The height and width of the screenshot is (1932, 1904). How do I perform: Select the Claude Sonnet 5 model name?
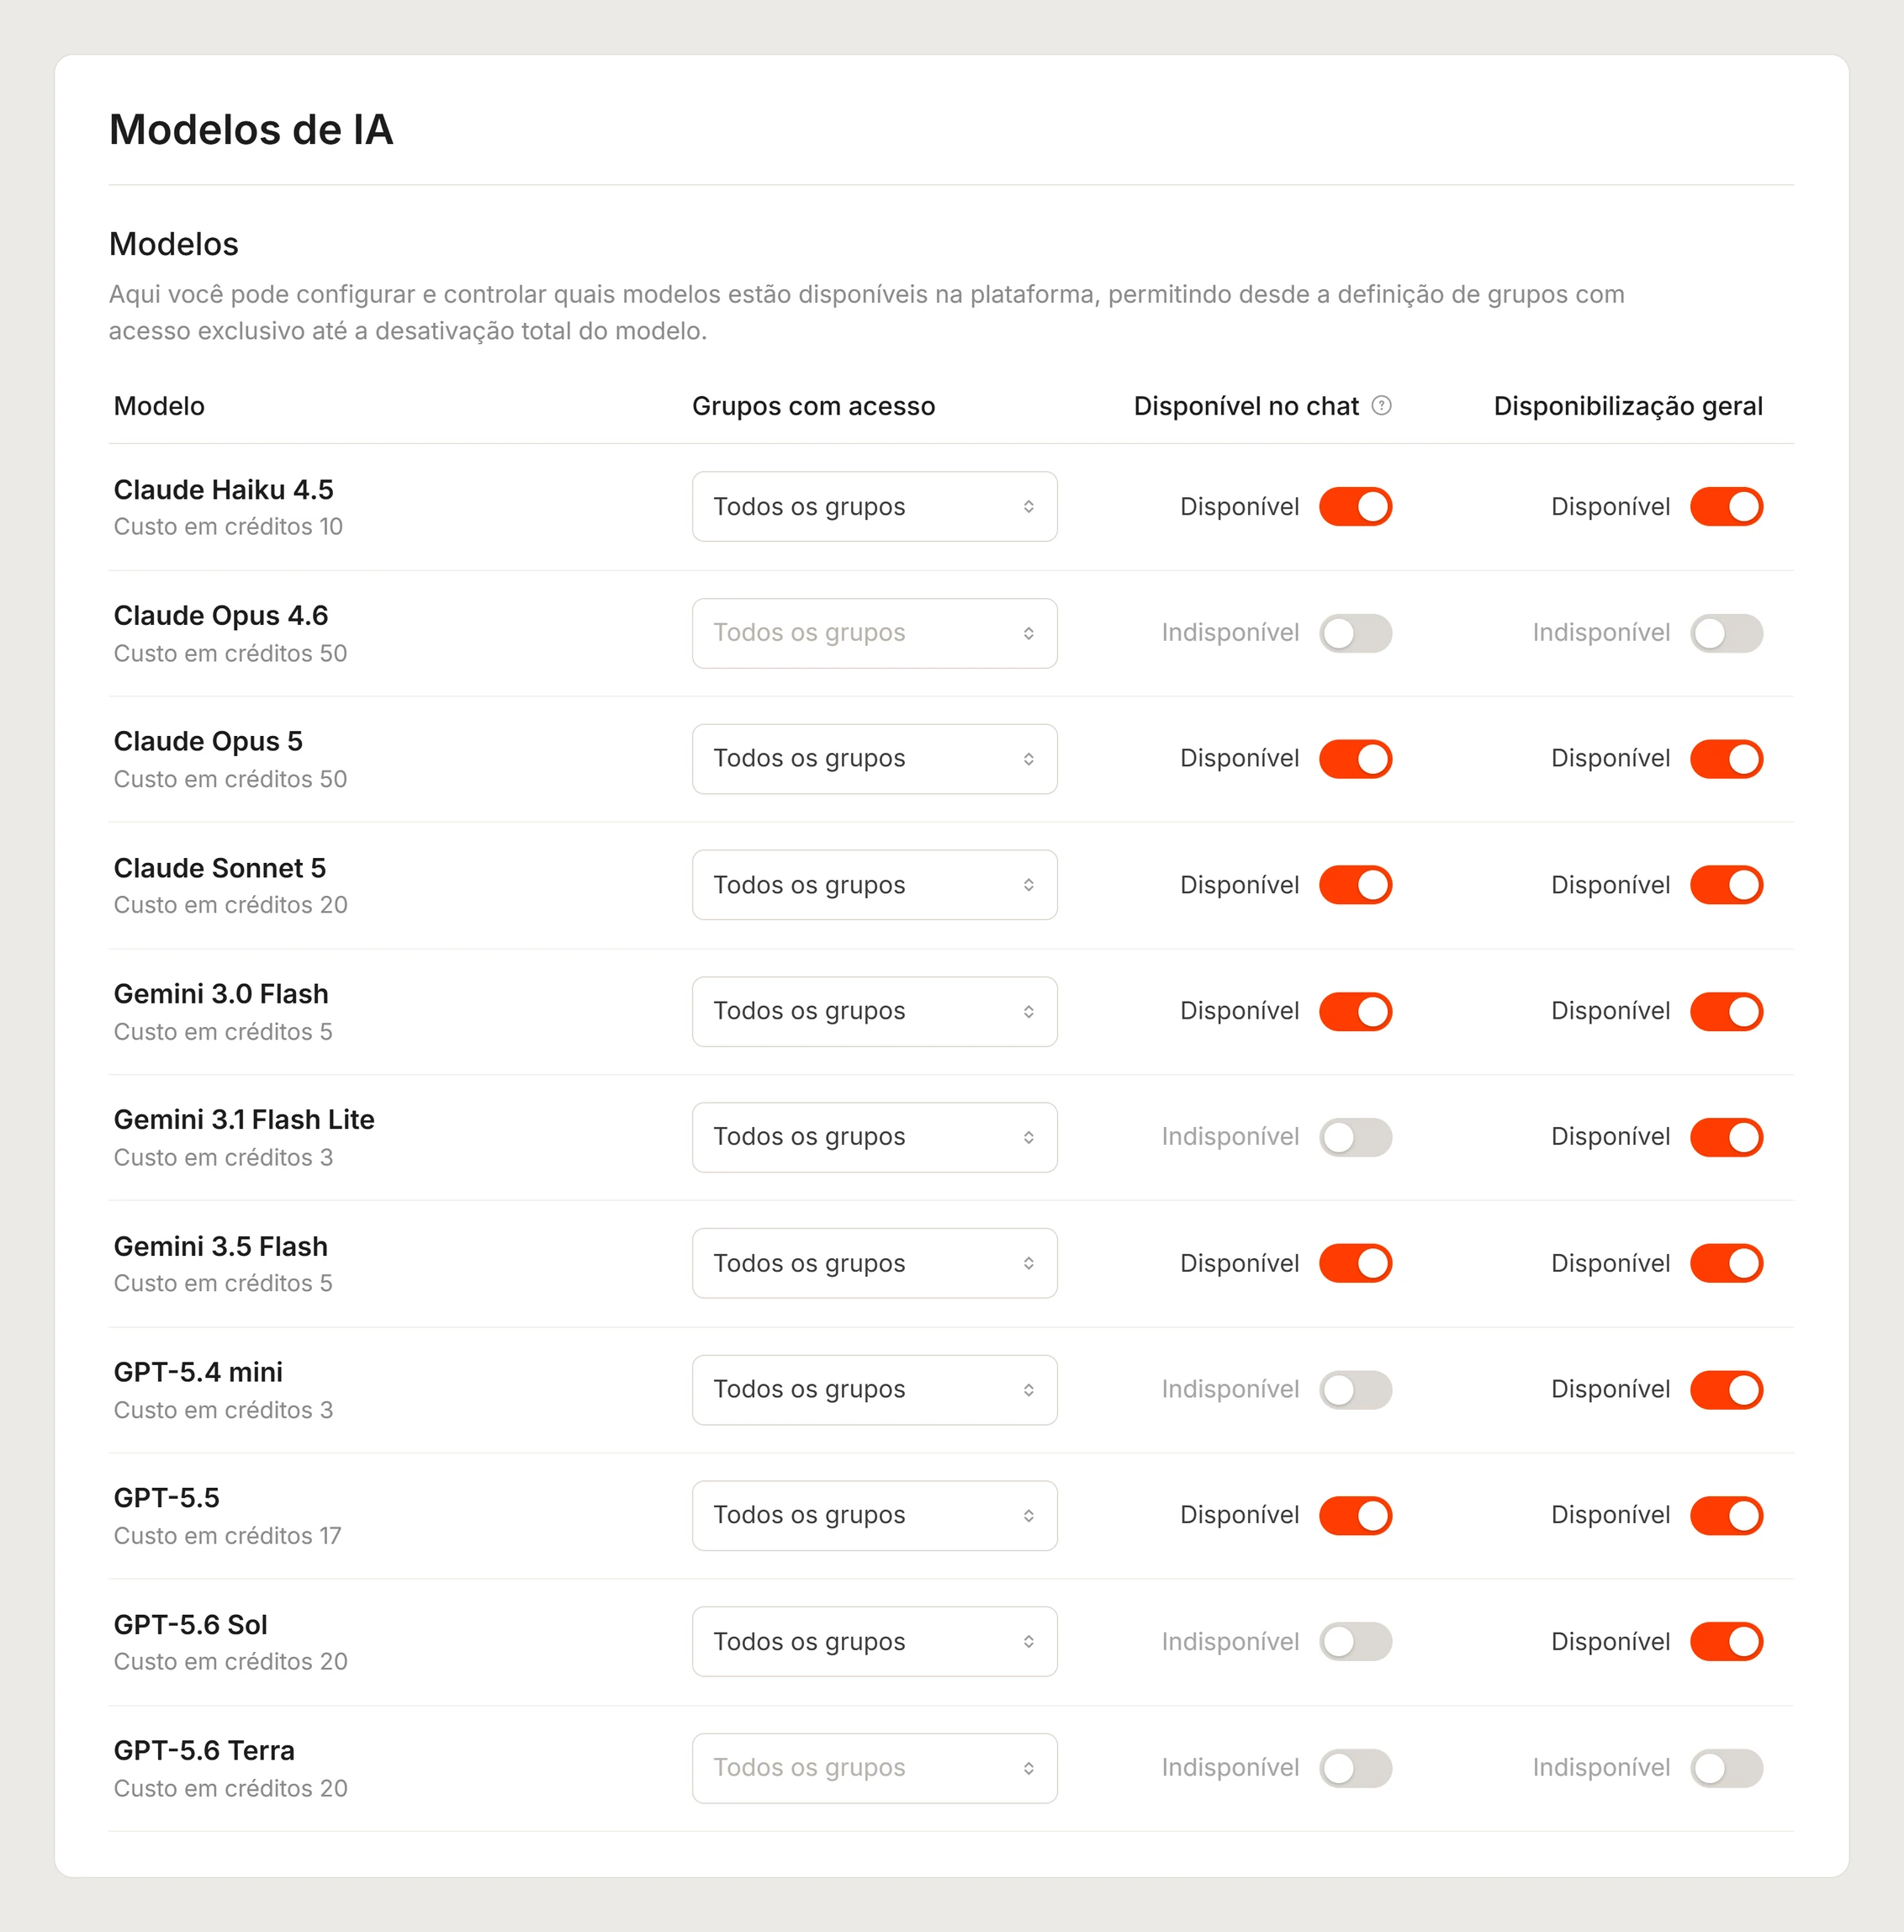coord(220,868)
